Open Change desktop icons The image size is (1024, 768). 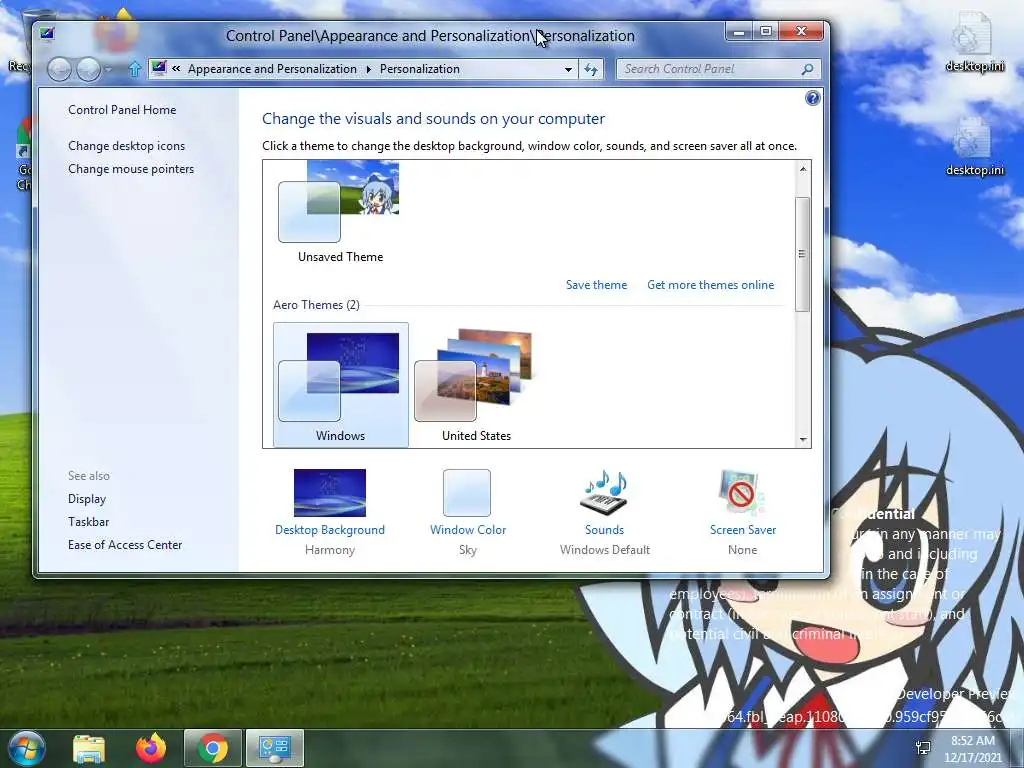[x=127, y=146]
